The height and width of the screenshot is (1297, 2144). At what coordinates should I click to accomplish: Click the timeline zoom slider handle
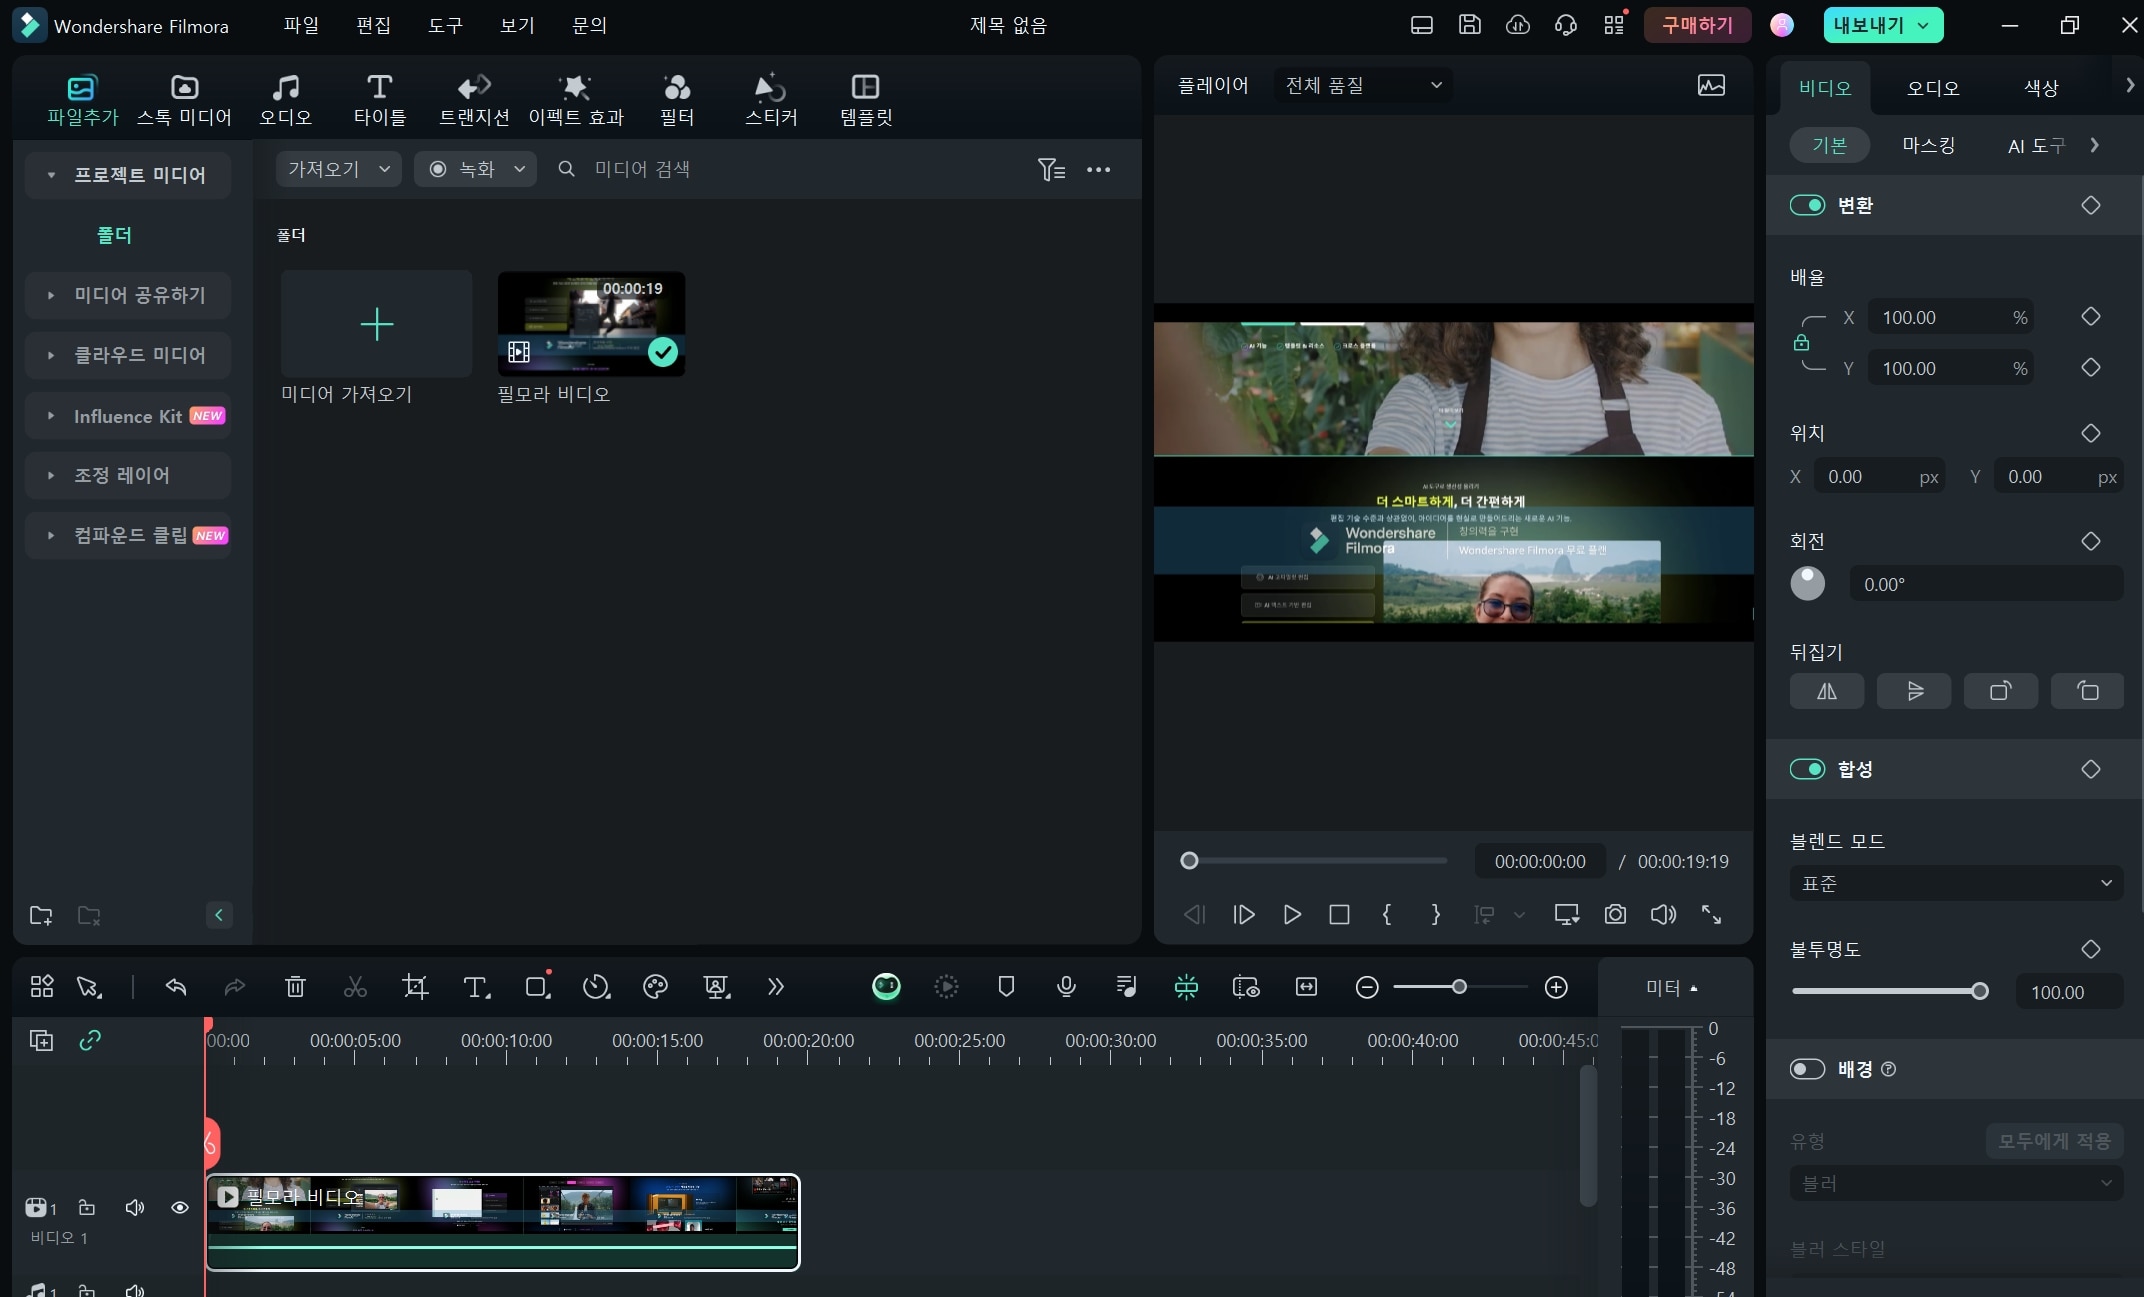coord(1459,987)
